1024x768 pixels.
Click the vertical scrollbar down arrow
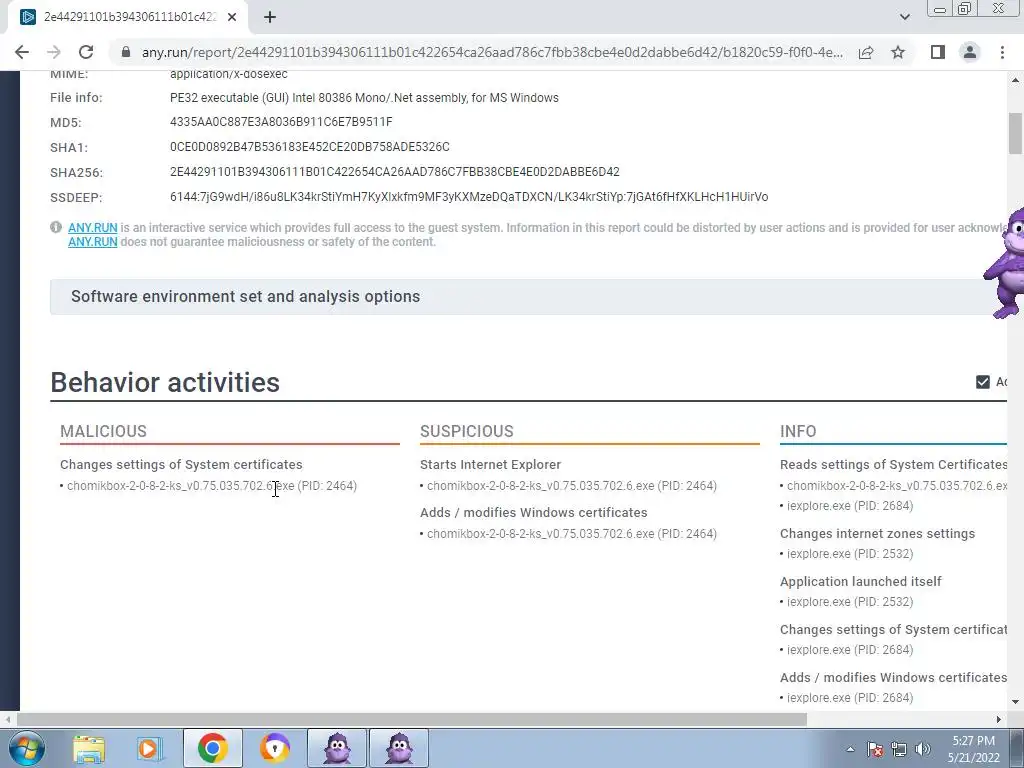[1015, 702]
